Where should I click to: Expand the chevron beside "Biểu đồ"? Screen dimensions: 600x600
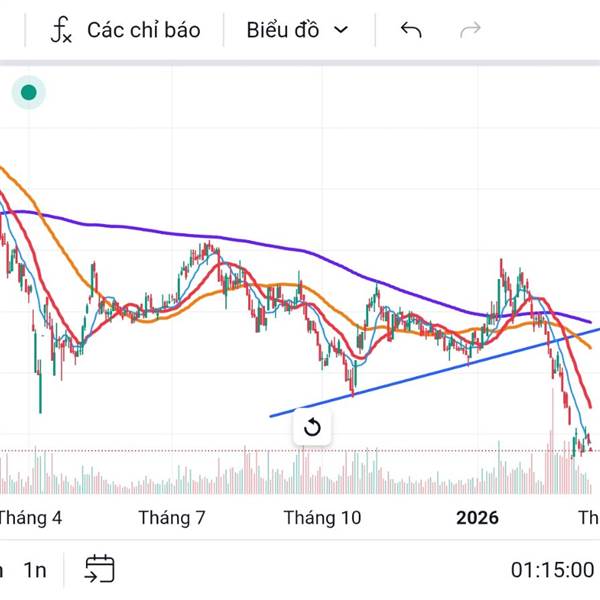341,30
